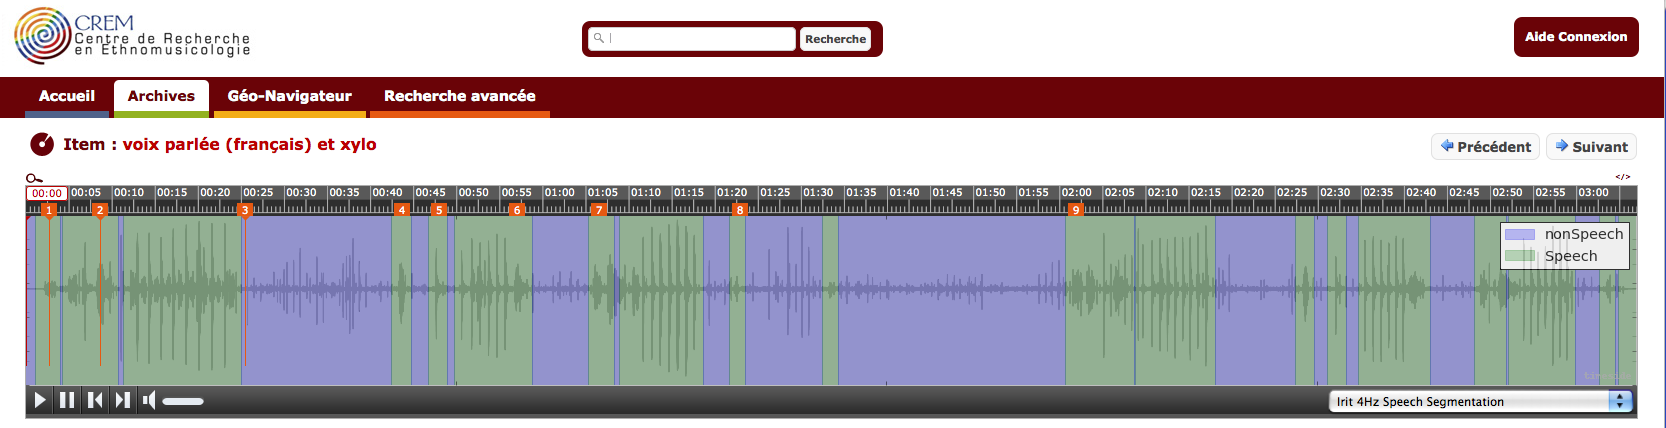
Task: Click the 00:30 ruler label
Action: [x=301, y=192]
